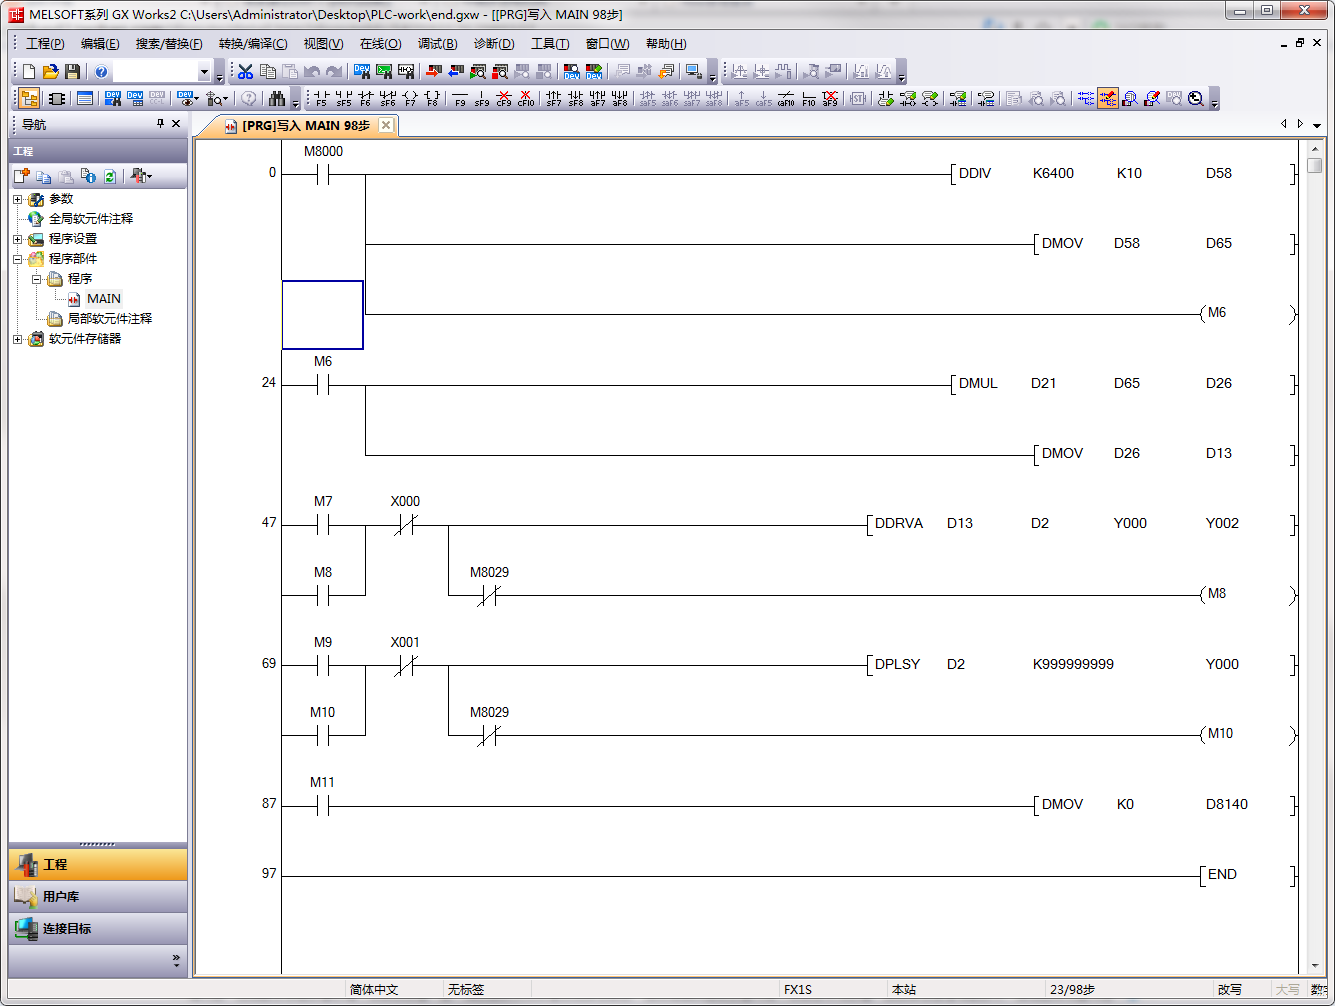Open the 帮助(H) menu

click(666, 44)
